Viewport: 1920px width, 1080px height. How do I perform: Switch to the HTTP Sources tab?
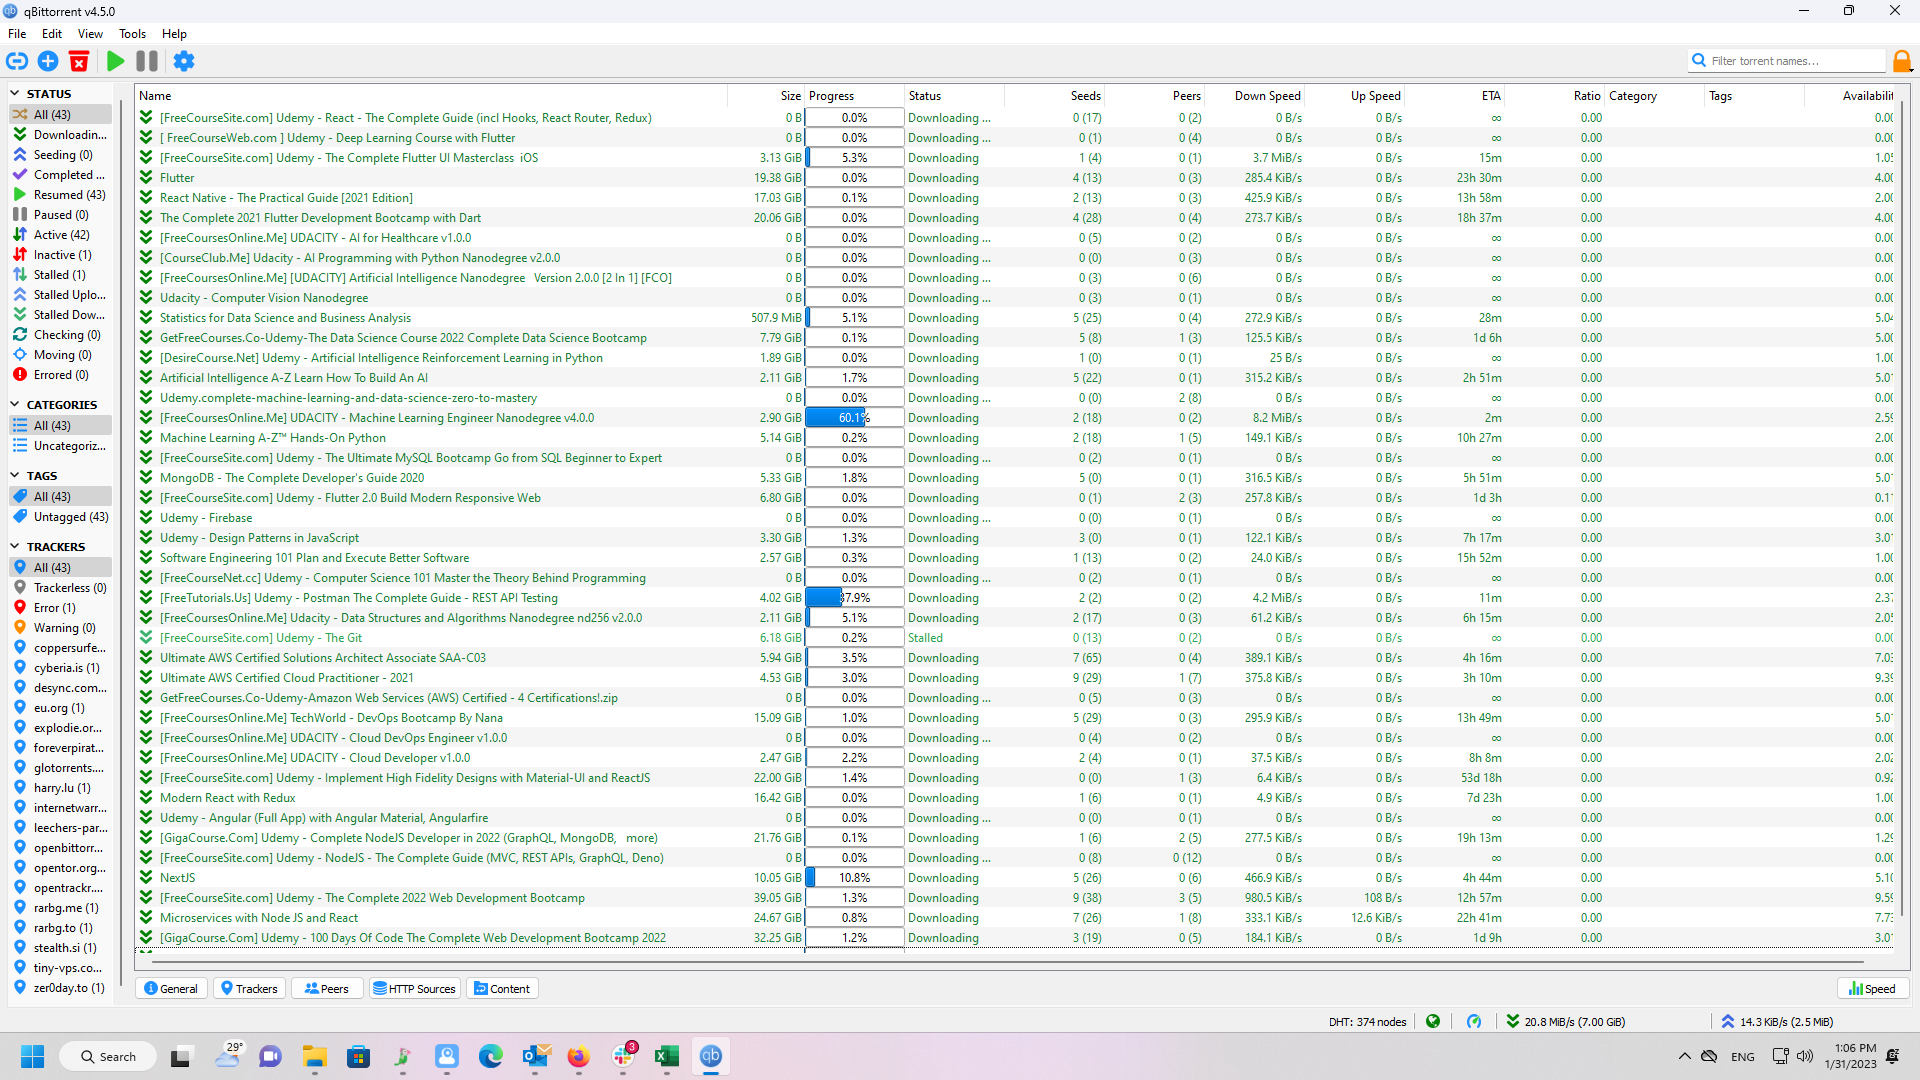pyautogui.click(x=415, y=989)
